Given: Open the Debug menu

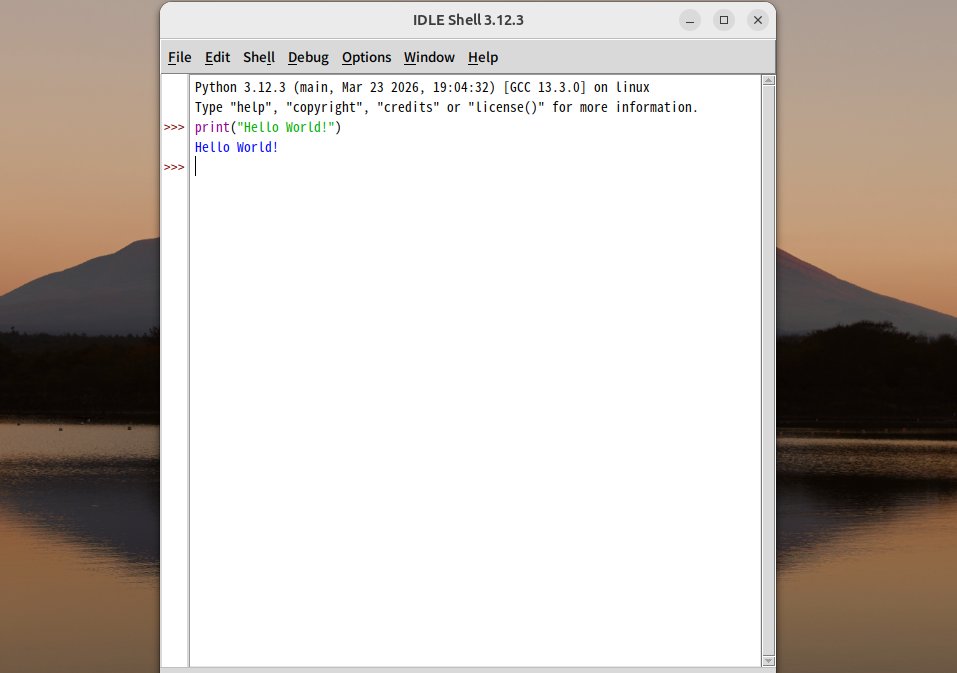Looking at the screenshot, I should (308, 57).
